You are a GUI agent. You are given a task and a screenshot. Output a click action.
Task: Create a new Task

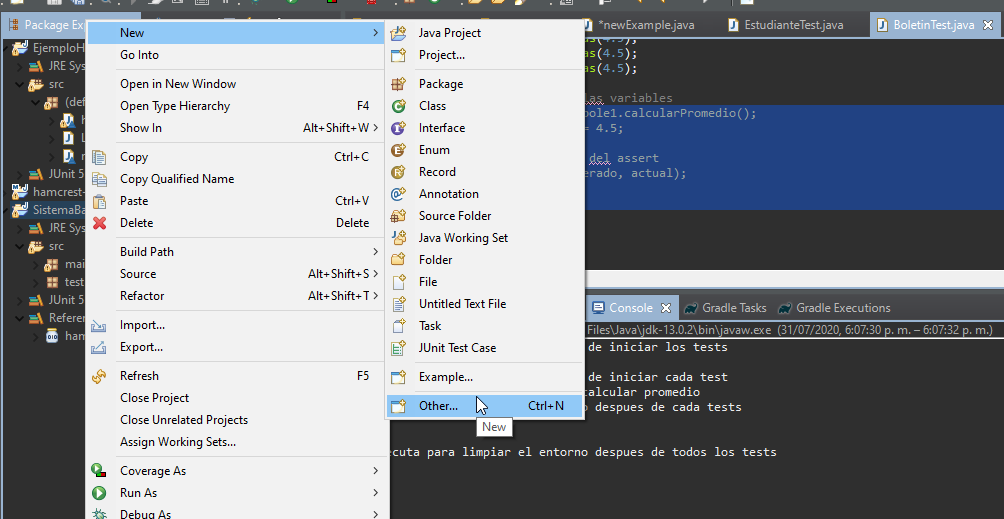(x=484, y=326)
